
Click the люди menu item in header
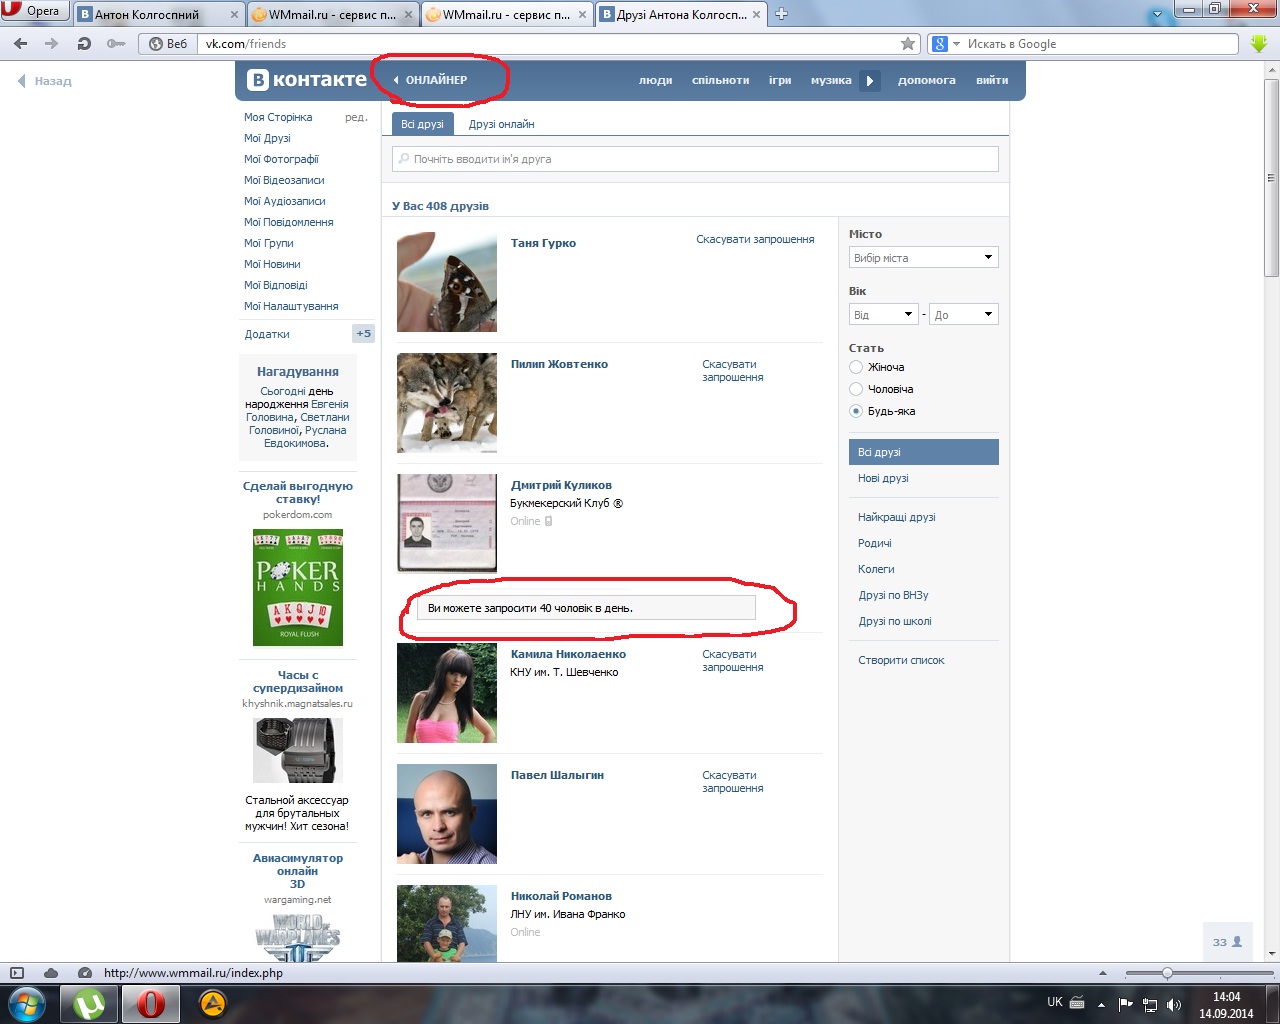(655, 80)
